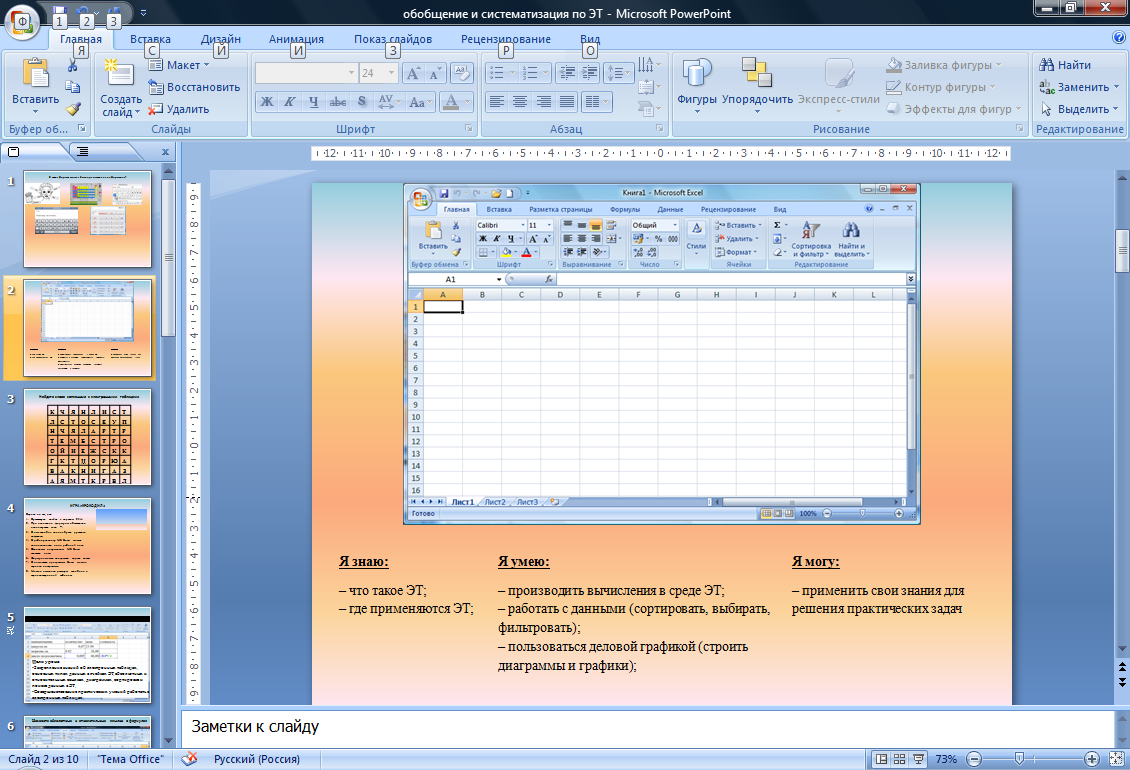Click Удалить in the Слайды group
1130x770 pixels.
click(179, 109)
